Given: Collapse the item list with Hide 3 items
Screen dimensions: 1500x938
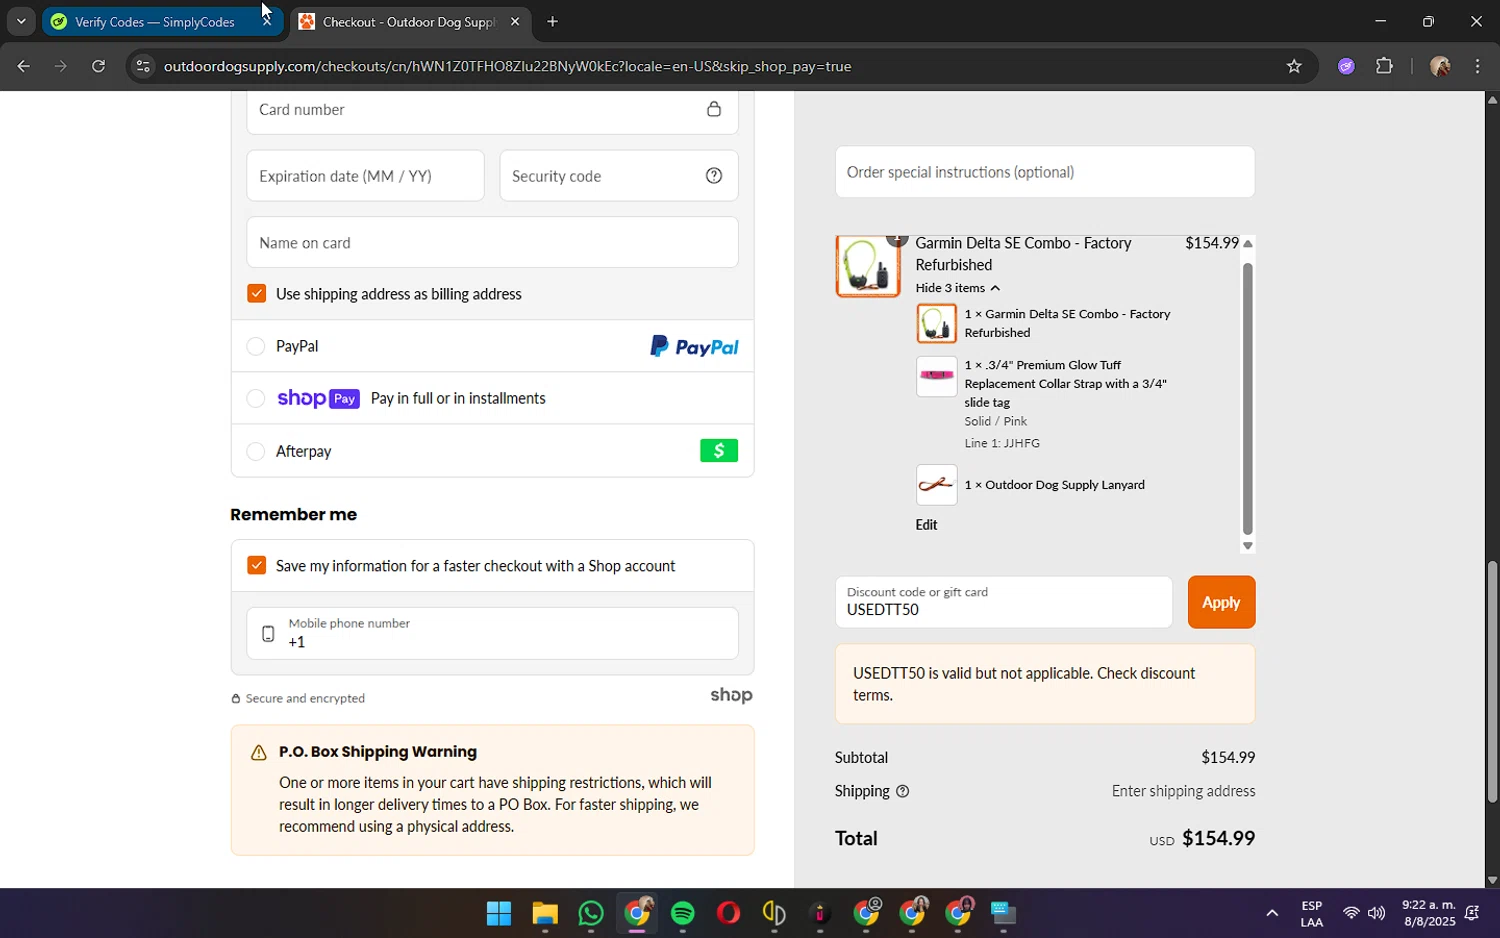Looking at the screenshot, I should click(957, 288).
